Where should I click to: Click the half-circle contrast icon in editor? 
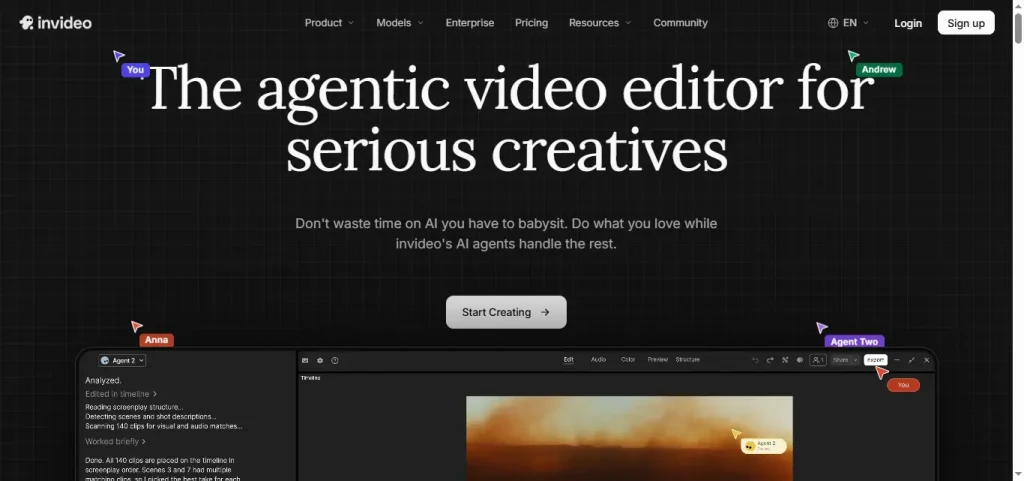click(799, 360)
